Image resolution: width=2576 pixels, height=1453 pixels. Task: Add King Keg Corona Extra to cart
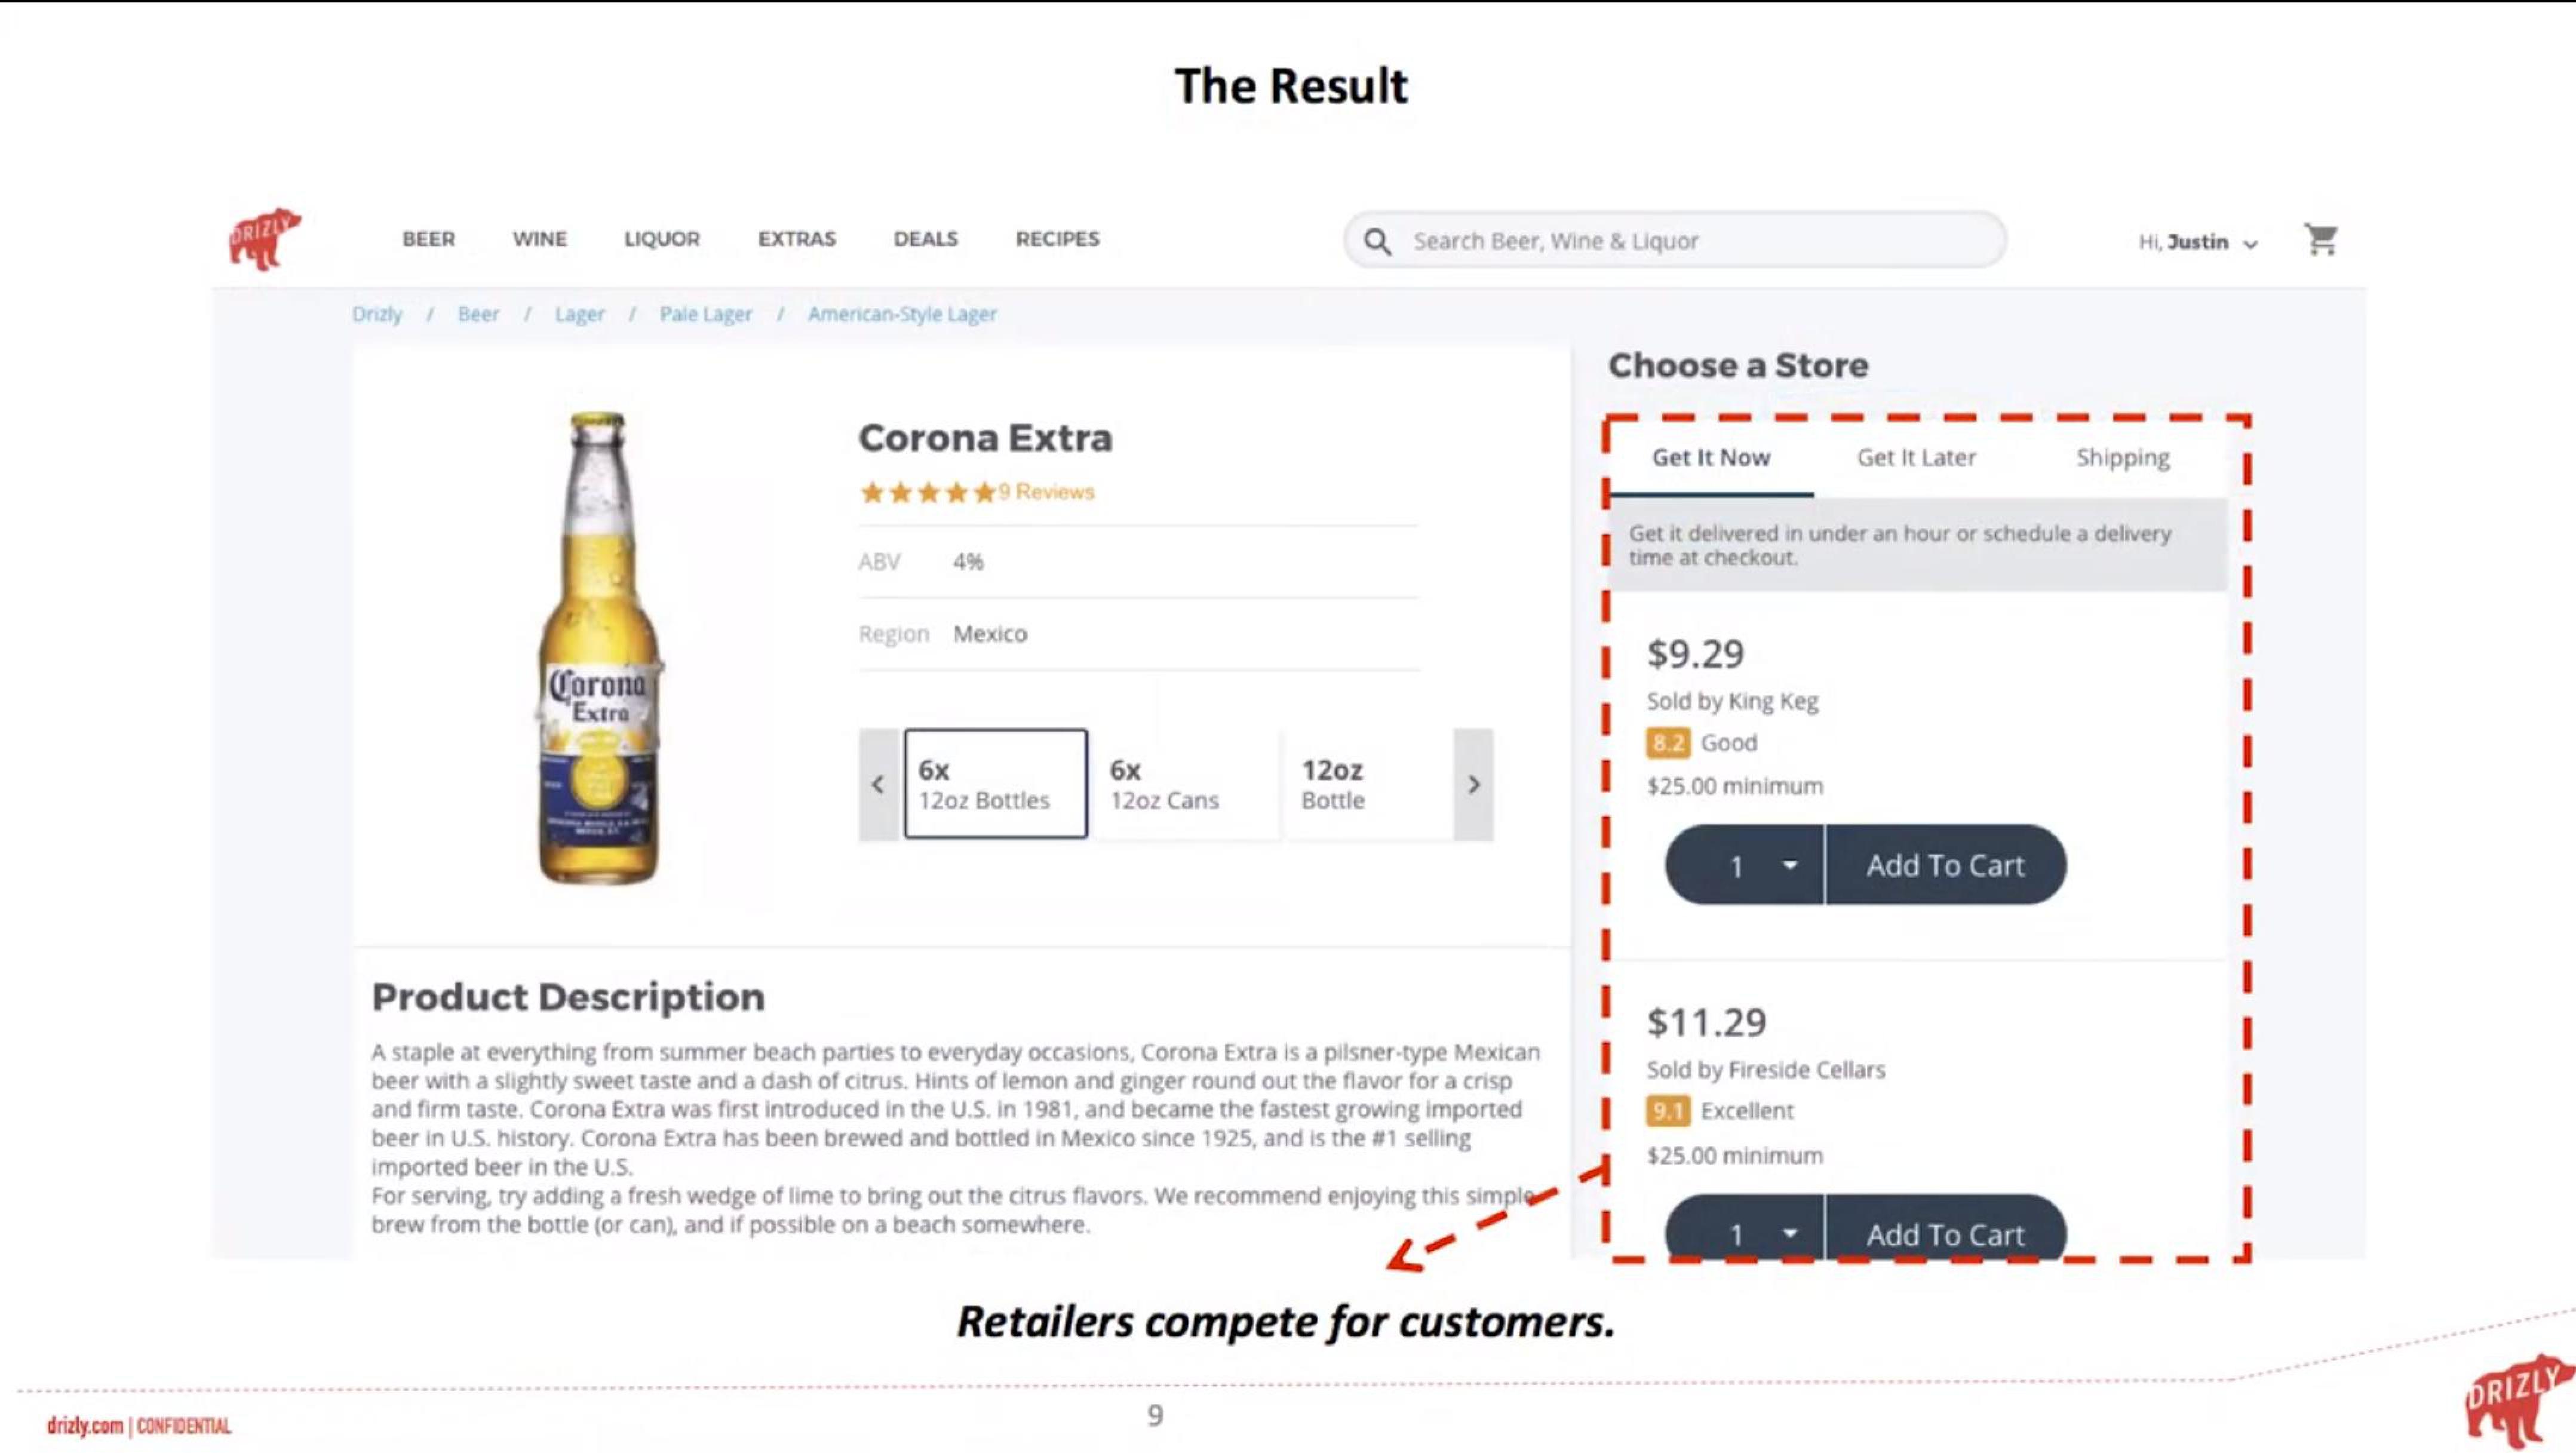(1943, 864)
